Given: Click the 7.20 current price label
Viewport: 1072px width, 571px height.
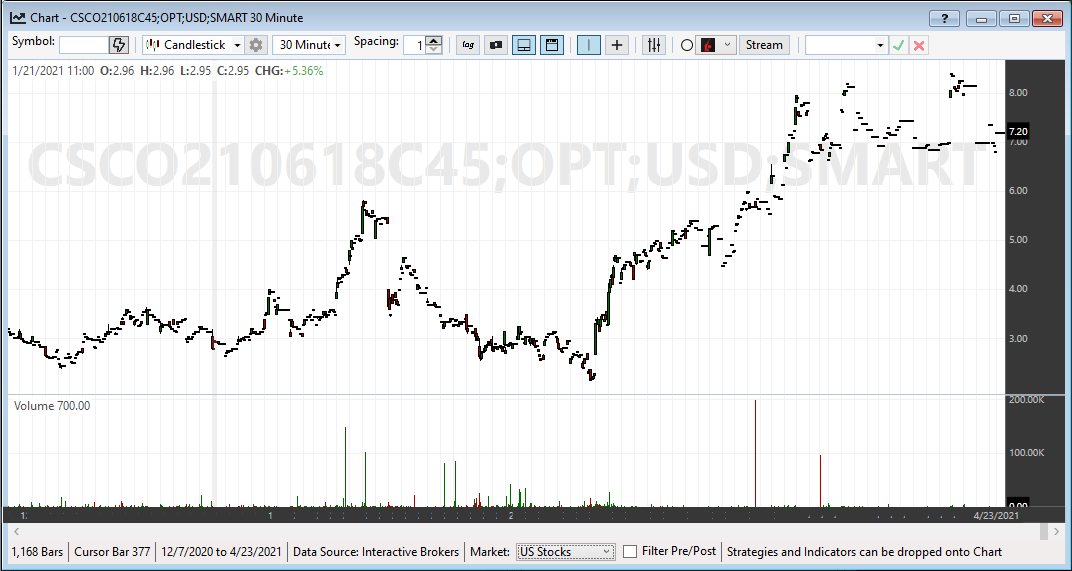Looking at the screenshot, I should pos(1018,131).
